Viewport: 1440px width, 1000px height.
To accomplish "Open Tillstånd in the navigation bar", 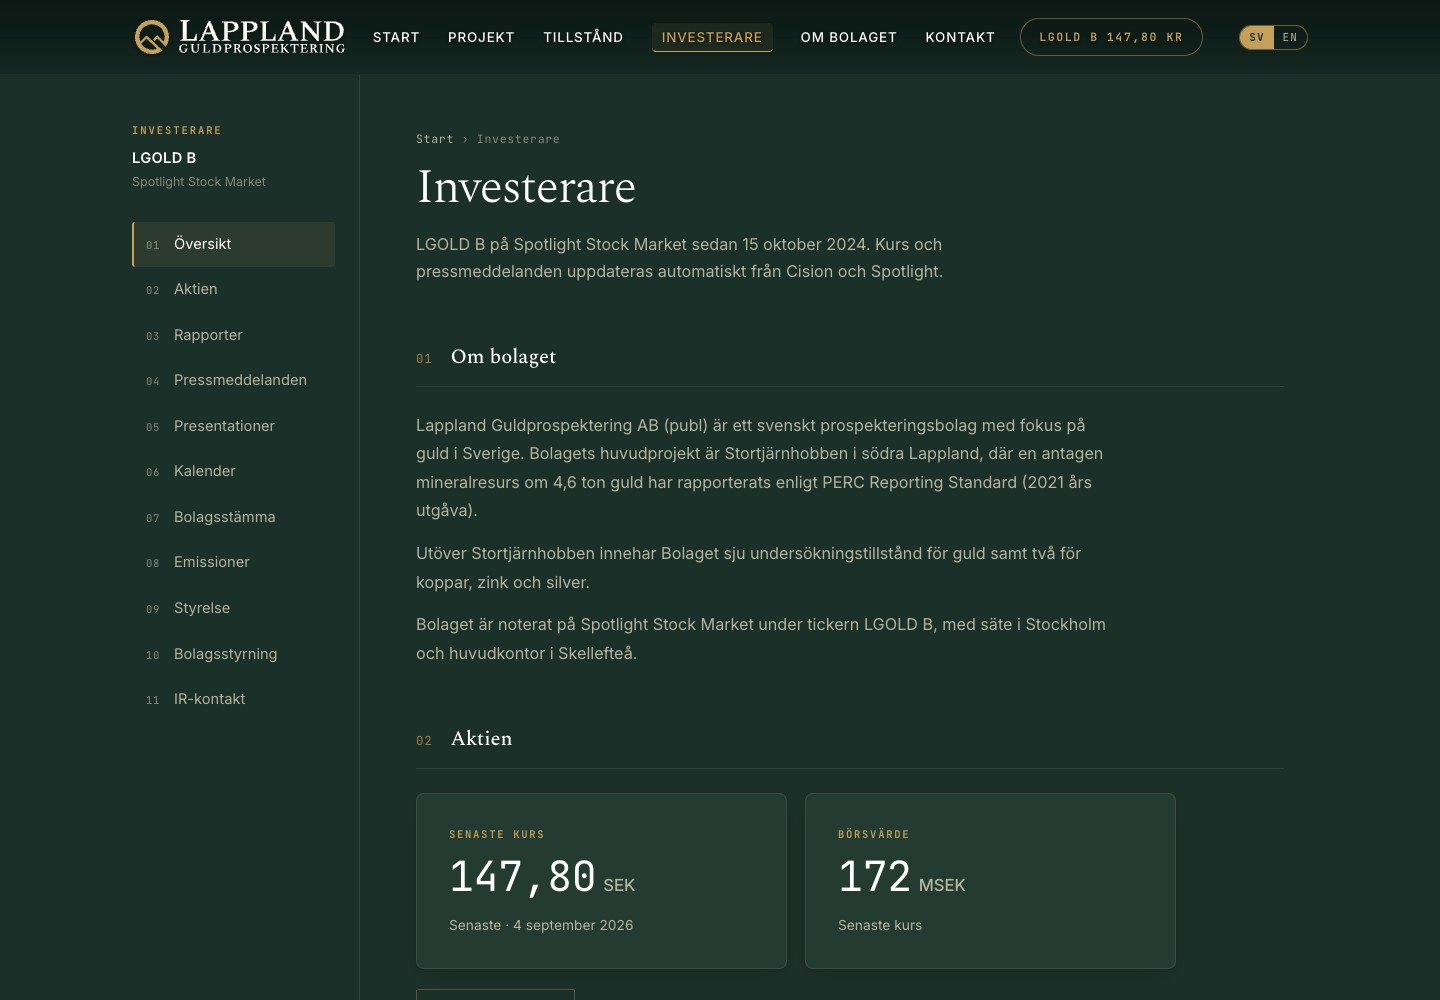I will tap(583, 37).
